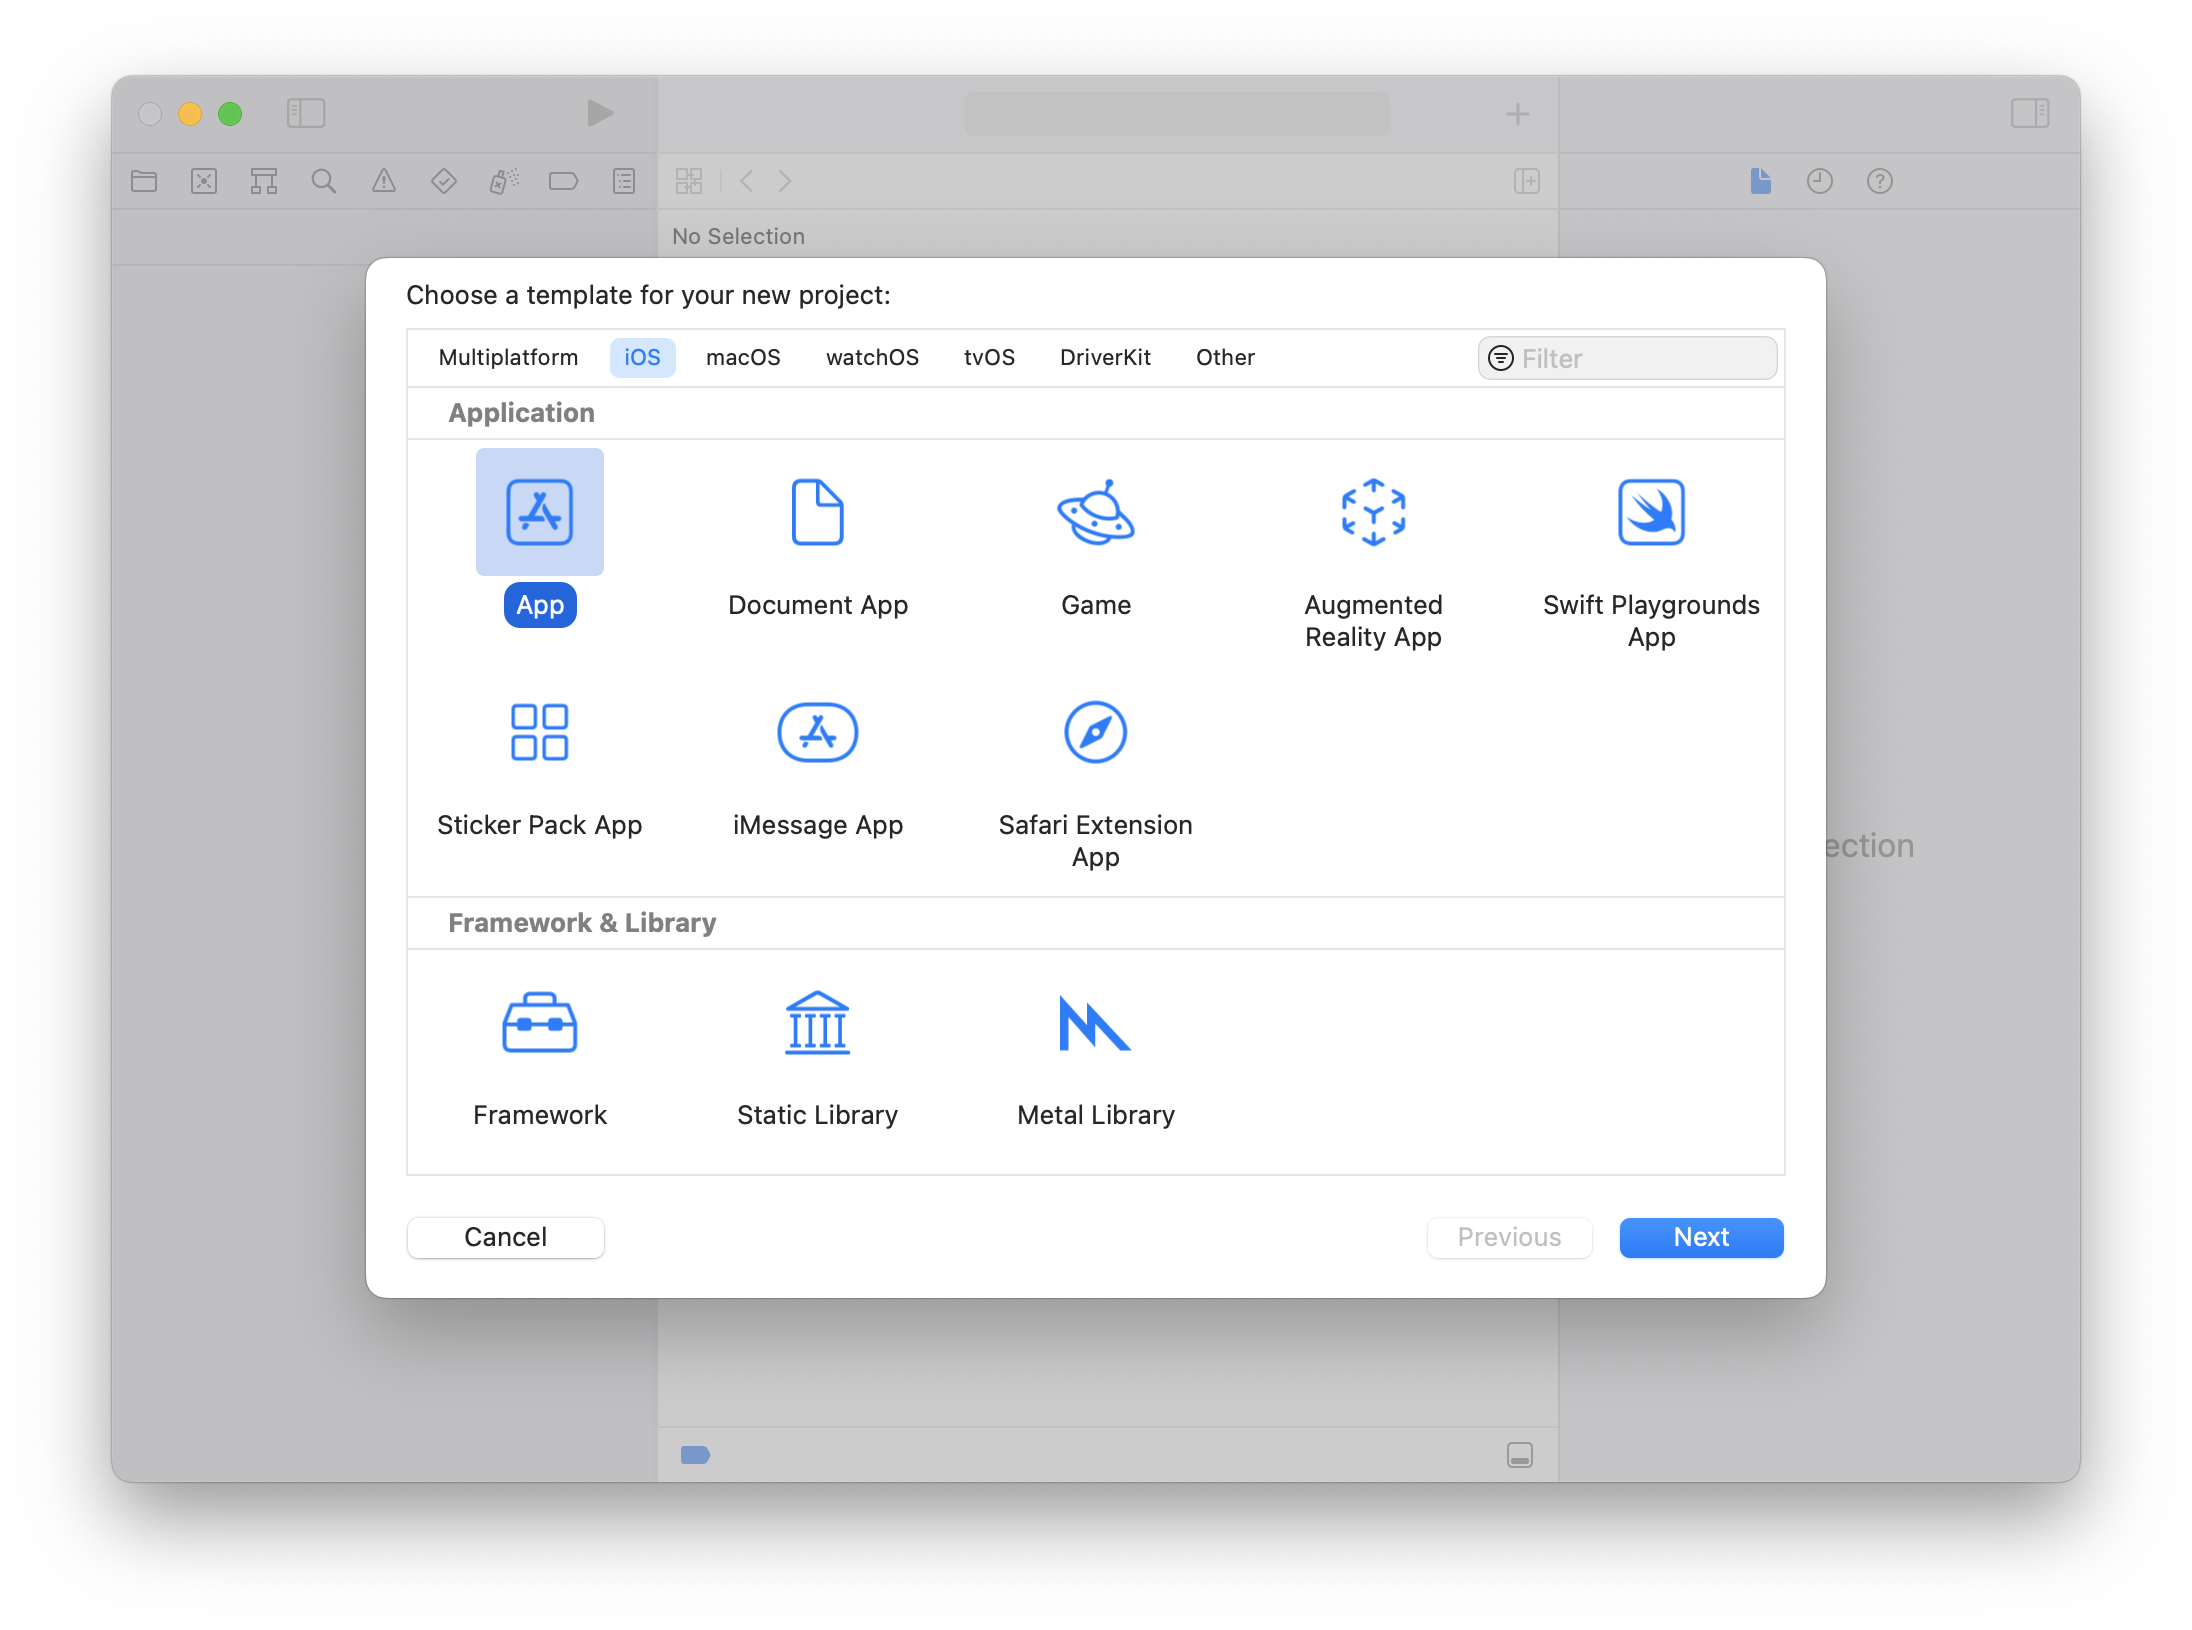Toggle the left navigator sidebar
2192x1630 pixels.
click(306, 113)
